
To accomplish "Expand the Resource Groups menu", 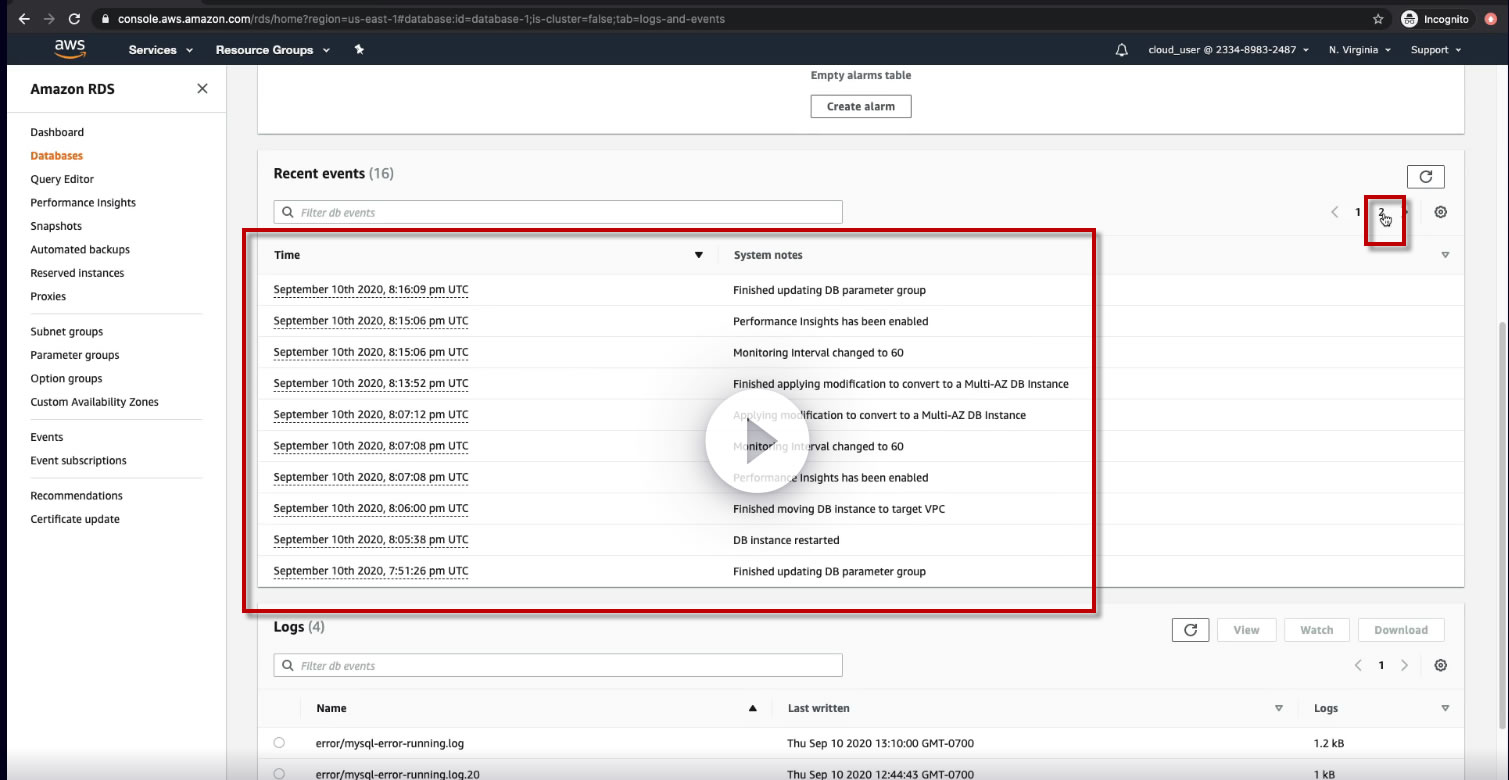I will 272,50.
